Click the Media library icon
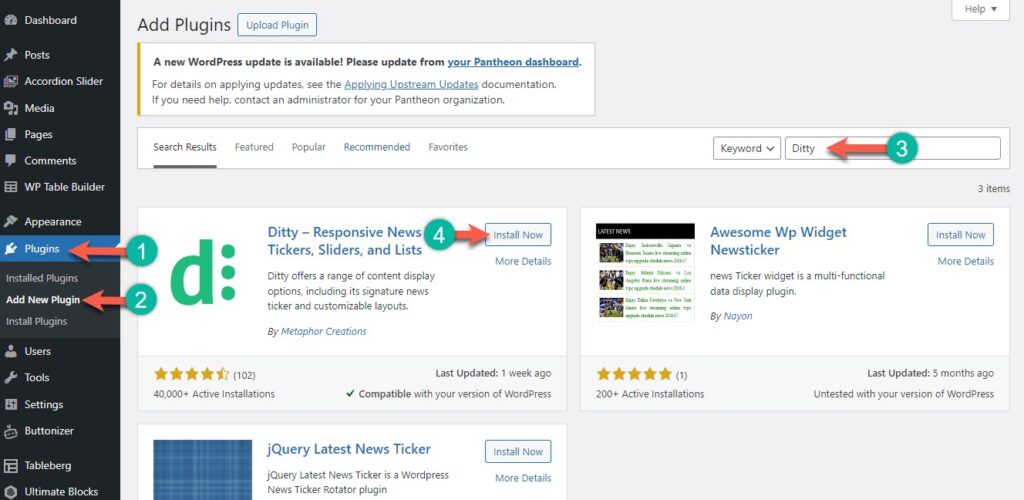 click(10, 108)
